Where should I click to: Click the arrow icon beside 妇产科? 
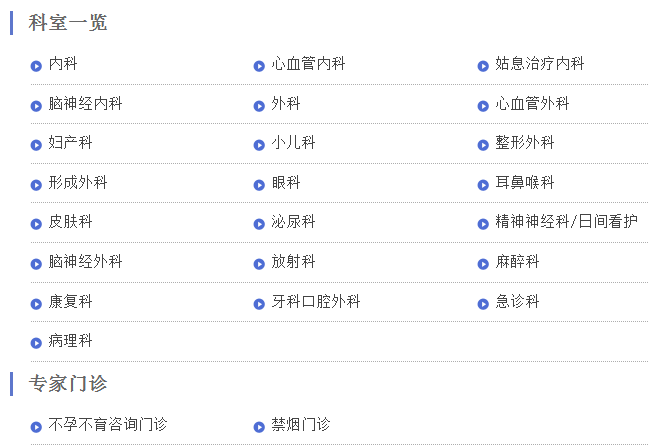point(36,145)
